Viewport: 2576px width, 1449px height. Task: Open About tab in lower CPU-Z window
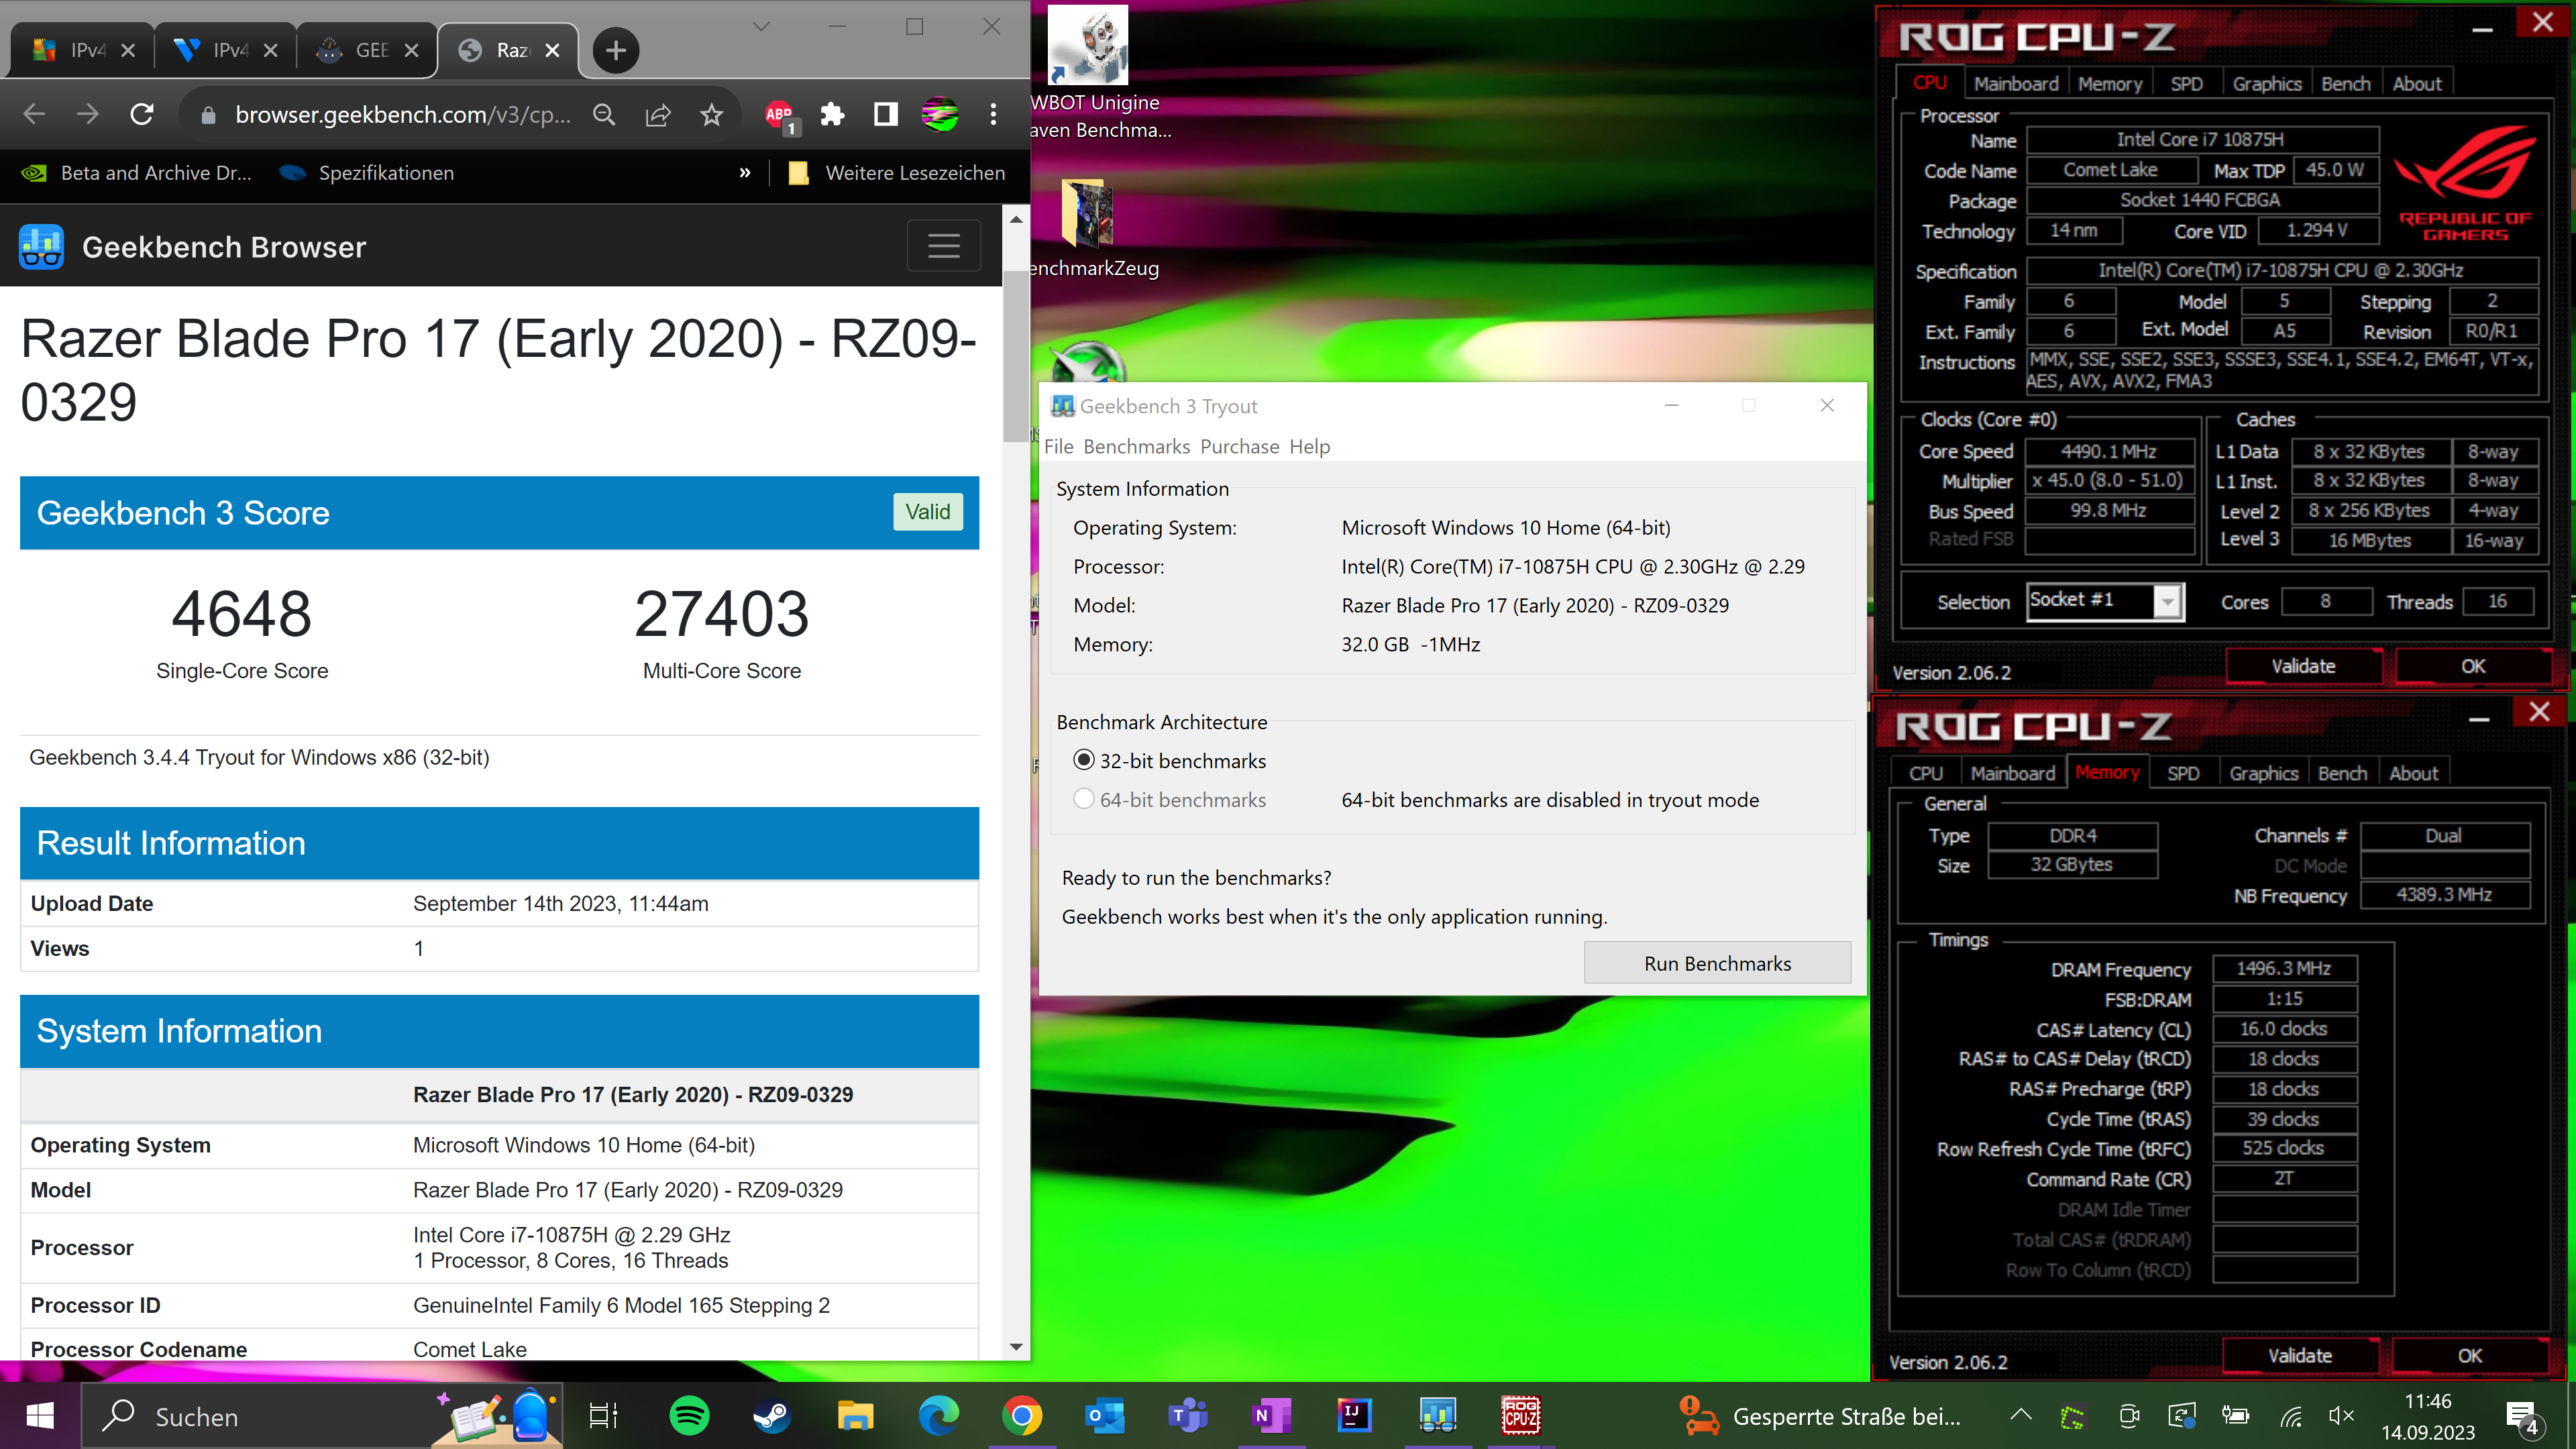click(x=2413, y=773)
